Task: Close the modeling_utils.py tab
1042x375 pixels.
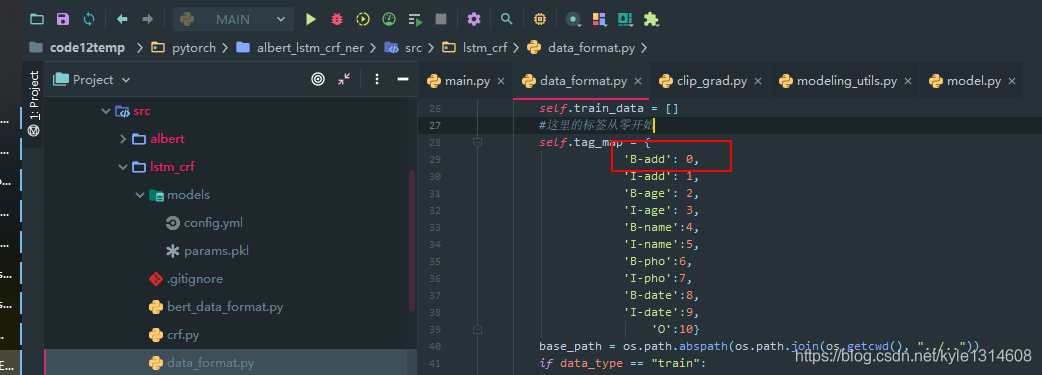Action: pyautogui.click(x=908, y=81)
